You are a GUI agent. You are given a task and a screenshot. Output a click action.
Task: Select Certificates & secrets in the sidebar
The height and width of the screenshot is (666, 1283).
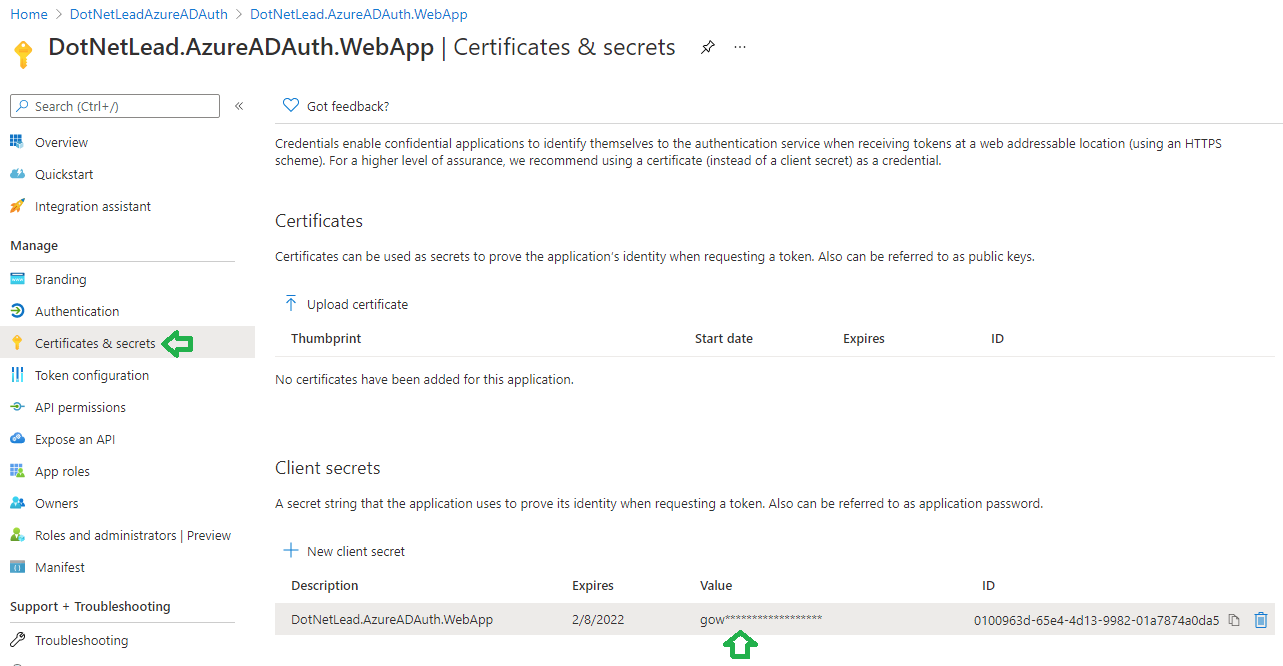(95, 343)
